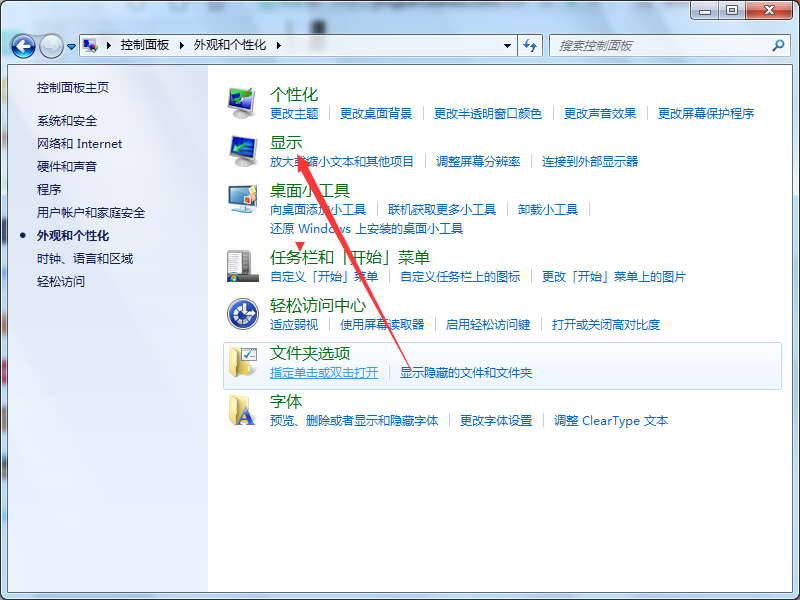This screenshot has width=800, height=600.
Task: Click the 外观和个性化 breadcrumb
Action: click(230, 45)
